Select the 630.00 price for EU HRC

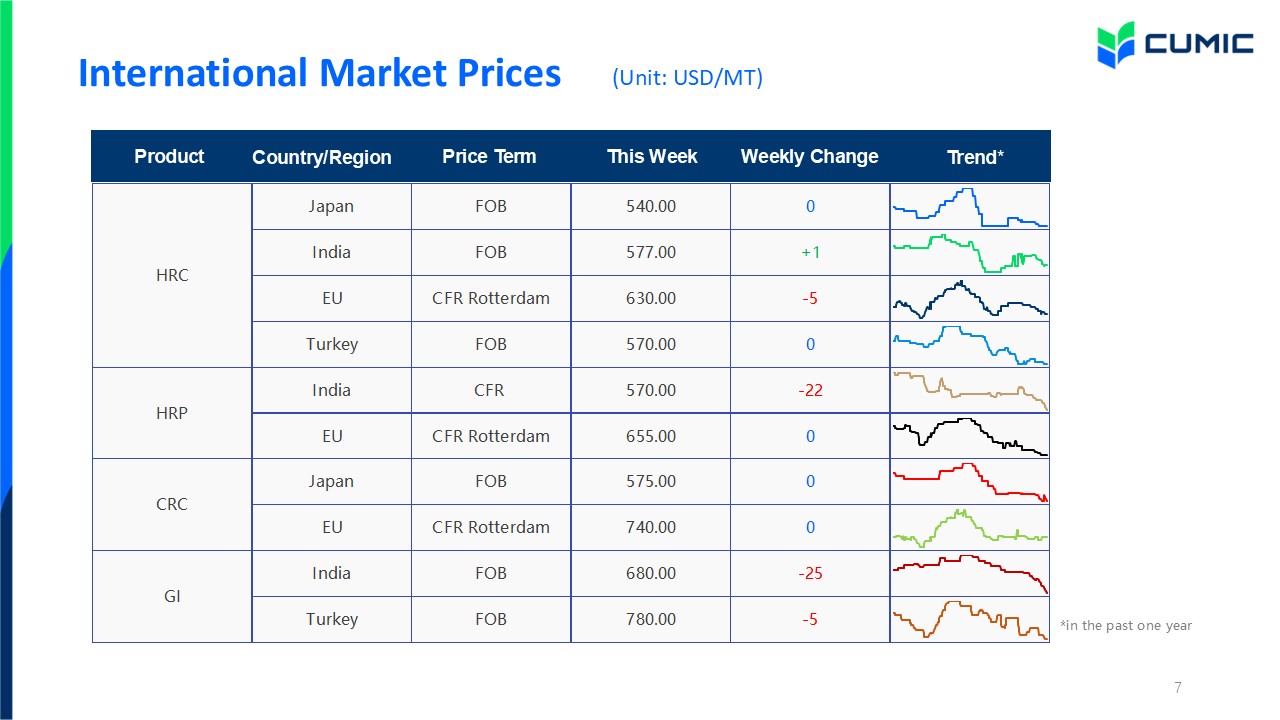click(x=651, y=299)
